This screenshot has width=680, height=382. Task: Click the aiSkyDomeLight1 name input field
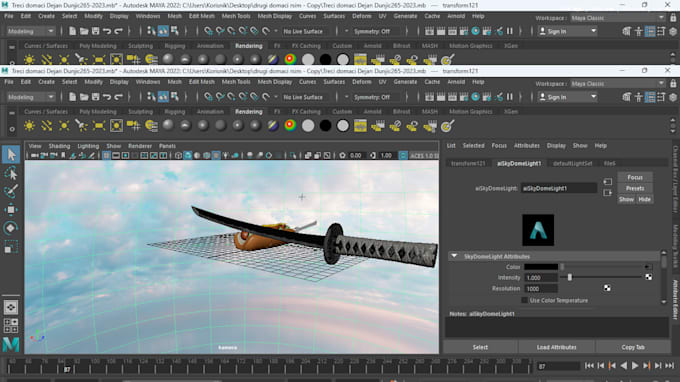559,188
